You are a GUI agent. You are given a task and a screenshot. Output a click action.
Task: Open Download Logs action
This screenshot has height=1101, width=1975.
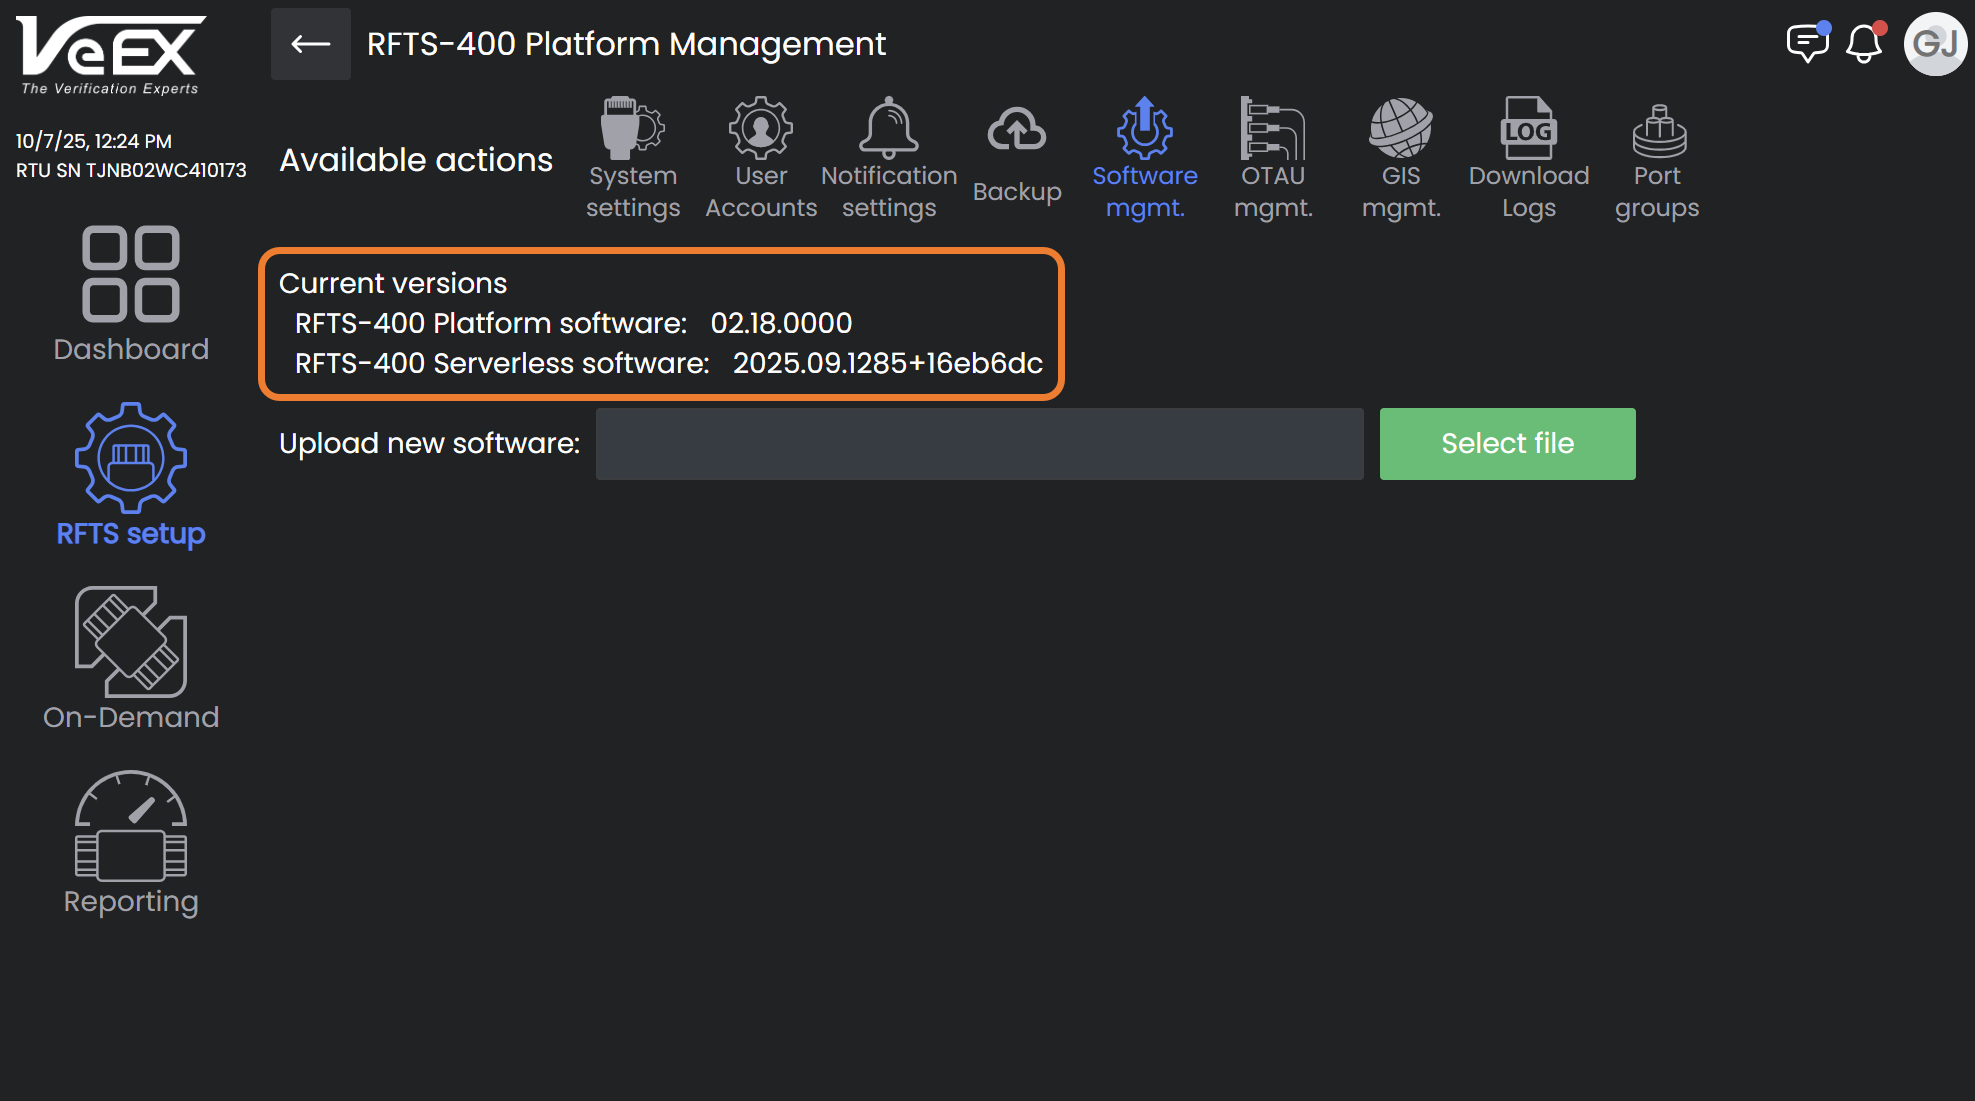pyautogui.click(x=1528, y=159)
